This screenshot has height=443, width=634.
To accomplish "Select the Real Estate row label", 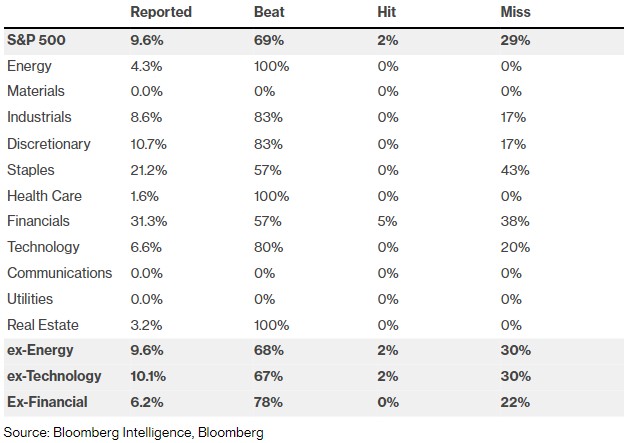I will (42, 325).
